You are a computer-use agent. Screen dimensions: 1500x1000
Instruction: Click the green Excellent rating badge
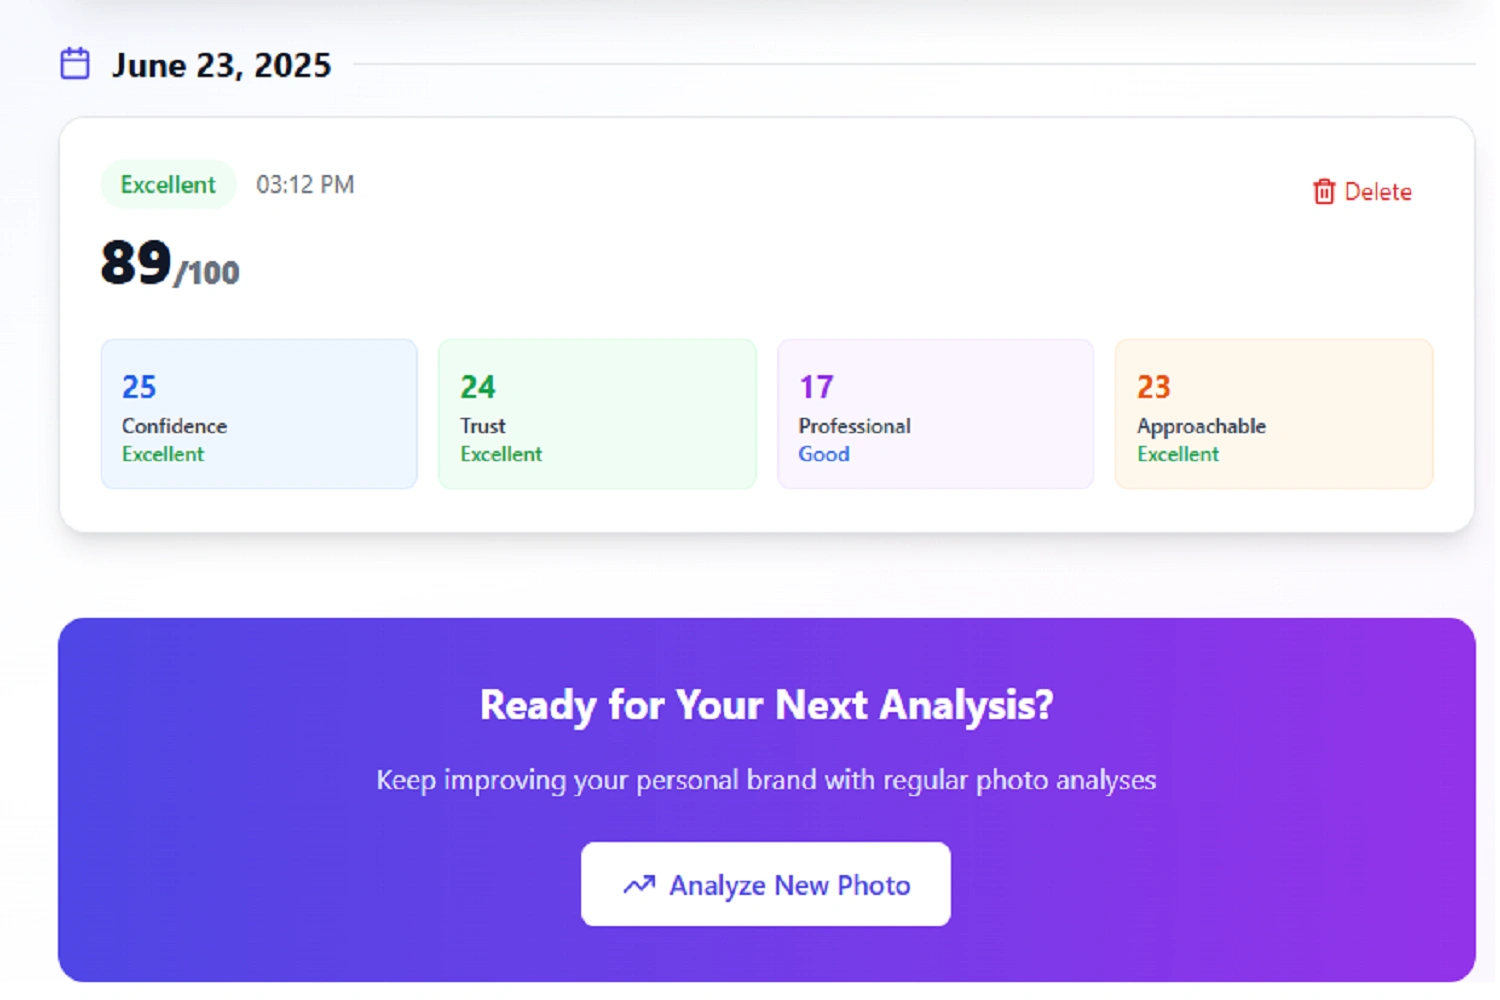[168, 185]
